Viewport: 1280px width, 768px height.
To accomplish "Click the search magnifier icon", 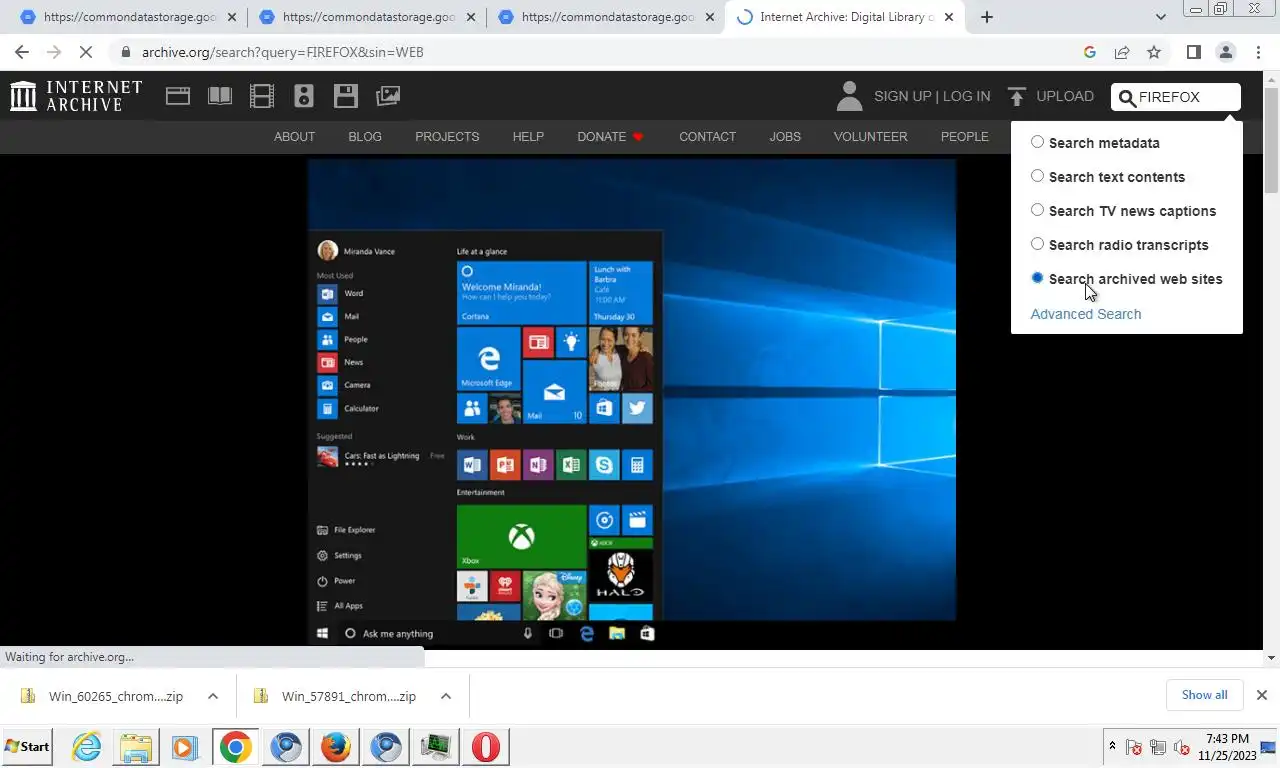I will tap(1127, 97).
